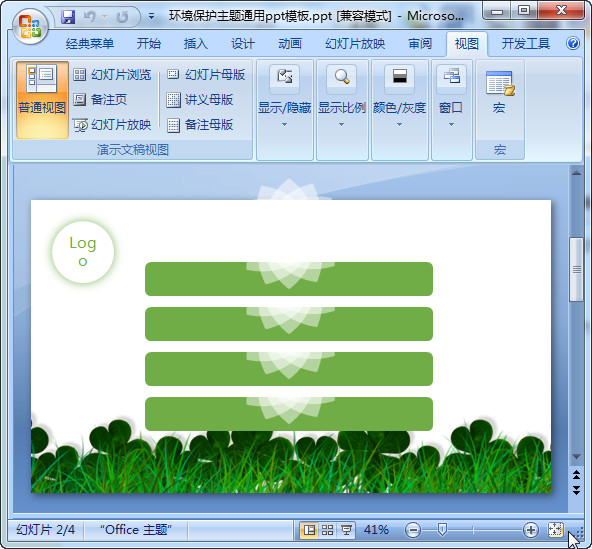This screenshot has height=549, width=592.
Task: Select the 动画 tab
Action: click(x=290, y=44)
